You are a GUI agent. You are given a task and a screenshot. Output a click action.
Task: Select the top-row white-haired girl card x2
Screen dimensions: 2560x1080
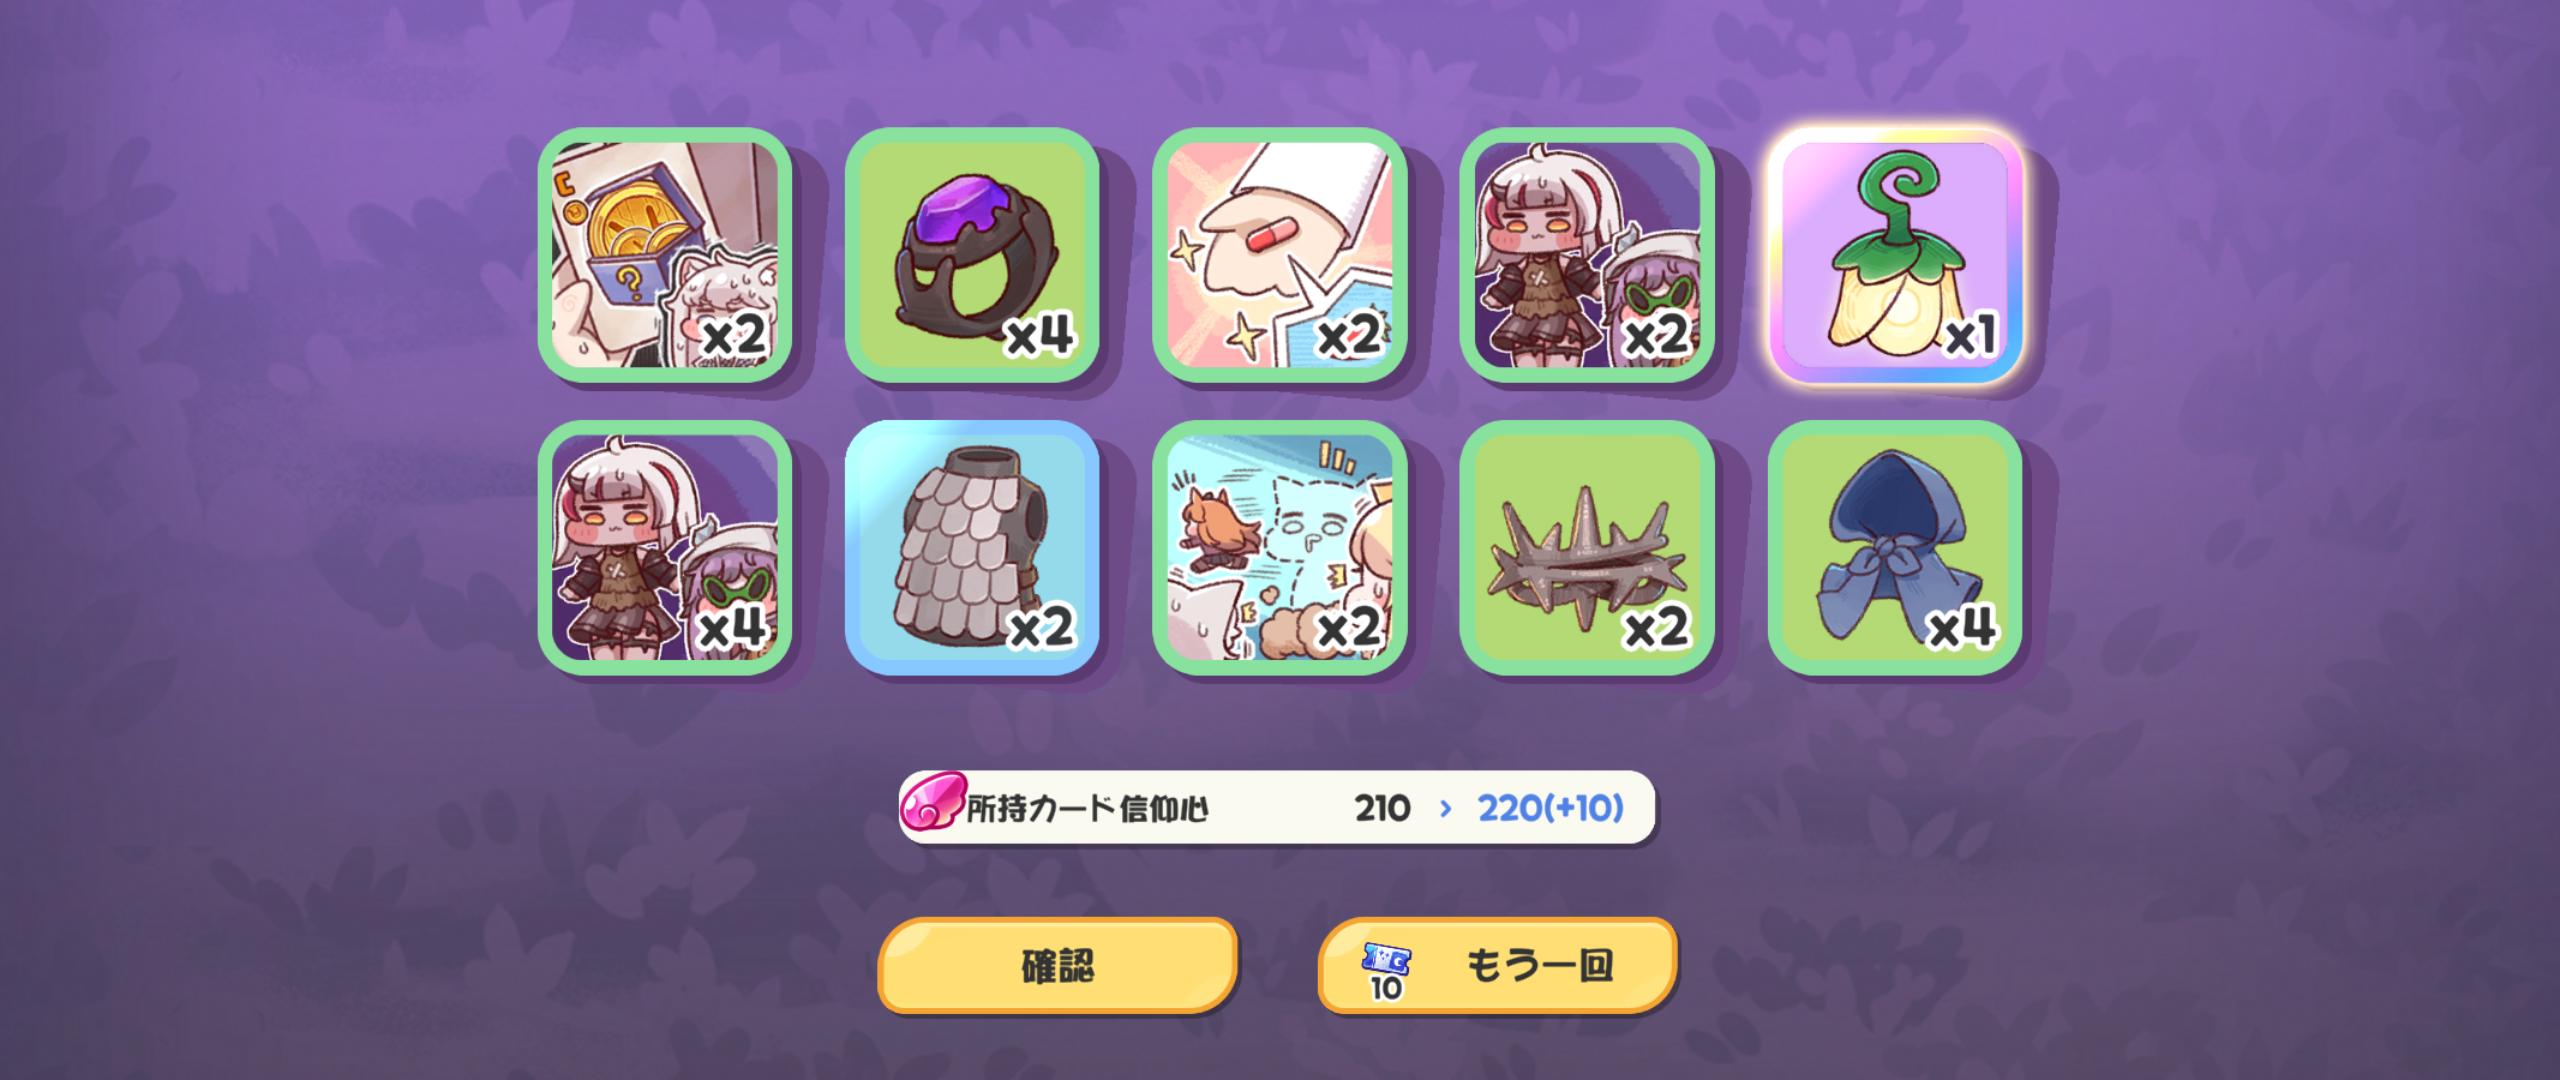[x=1587, y=255]
